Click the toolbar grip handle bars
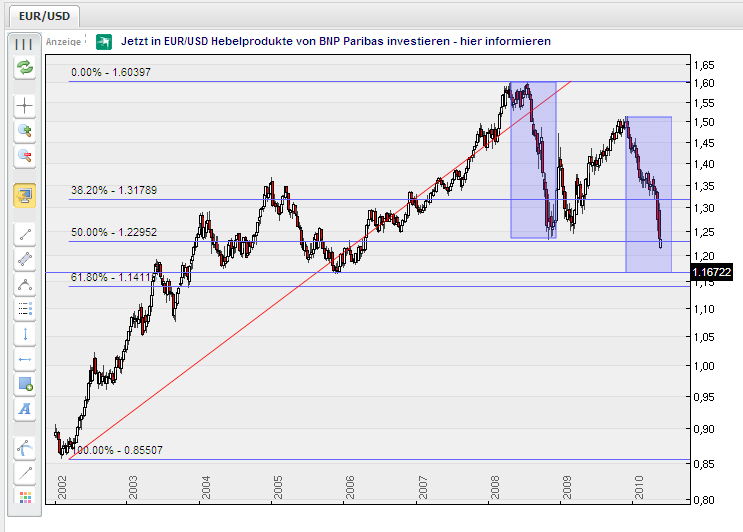Image resolution: width=743 pixels, height=532 pixels. click(x=24, y=44)
